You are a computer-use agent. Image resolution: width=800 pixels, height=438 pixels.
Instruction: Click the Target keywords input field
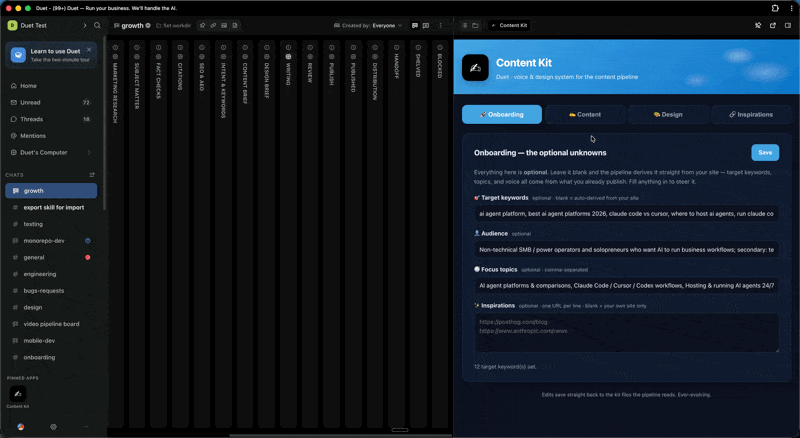[x=627, y=214]
